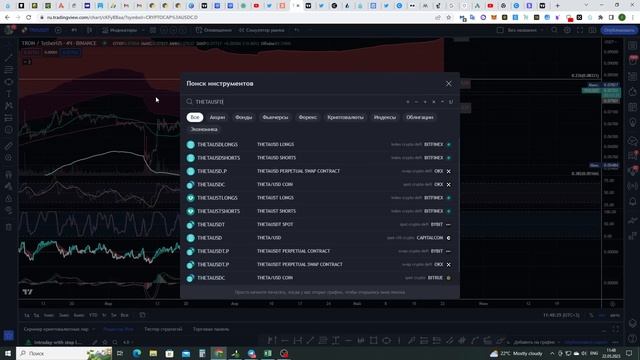Toggle fullscreen mode icon

(580, 30)
